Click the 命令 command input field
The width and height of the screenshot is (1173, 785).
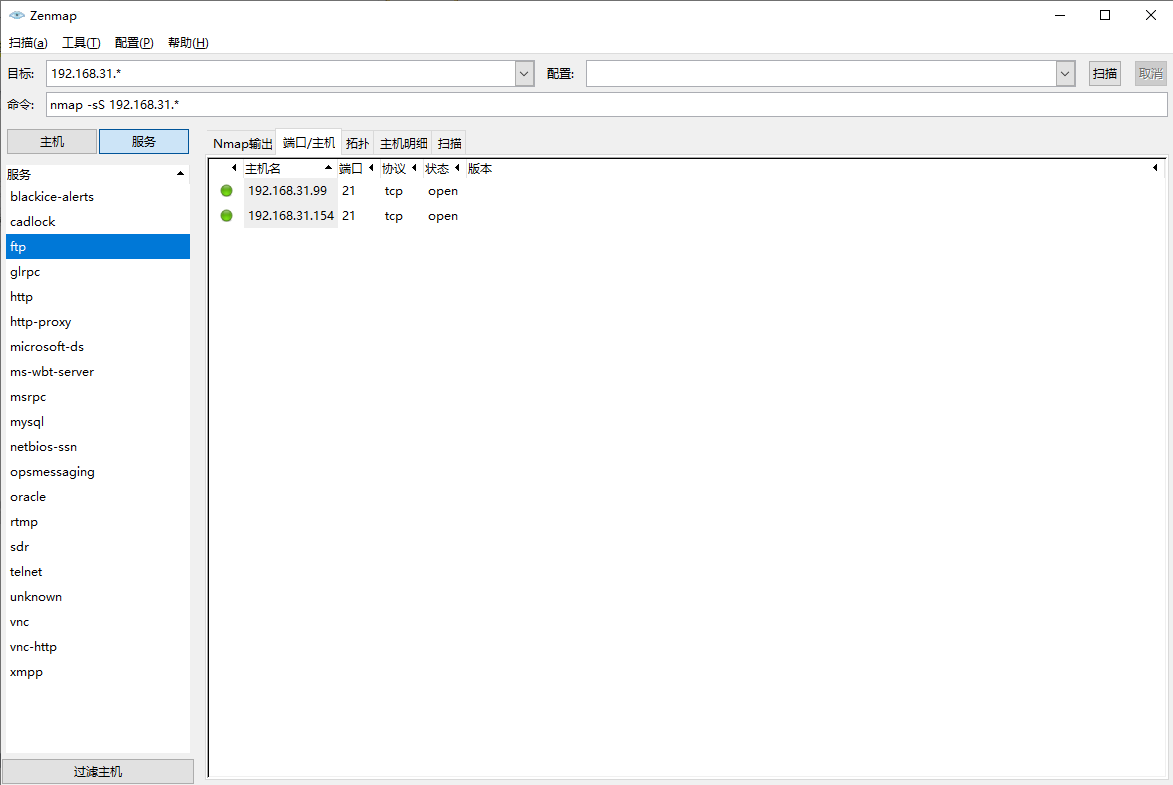pyautogui.click(x=607, y=104)
